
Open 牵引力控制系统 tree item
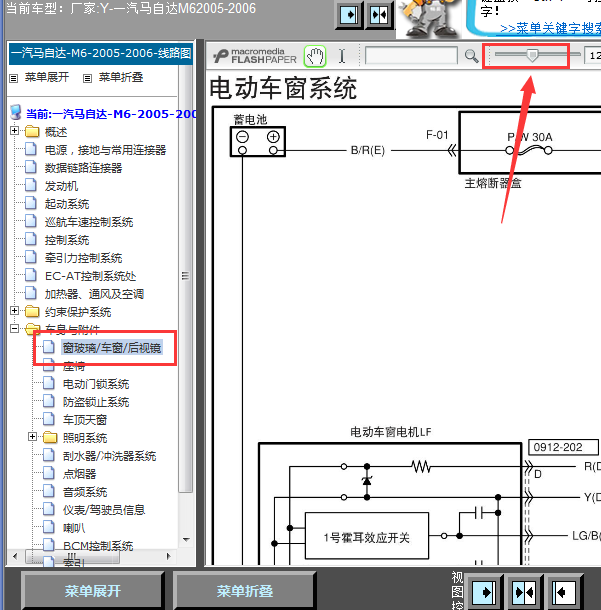coord(83,258)
